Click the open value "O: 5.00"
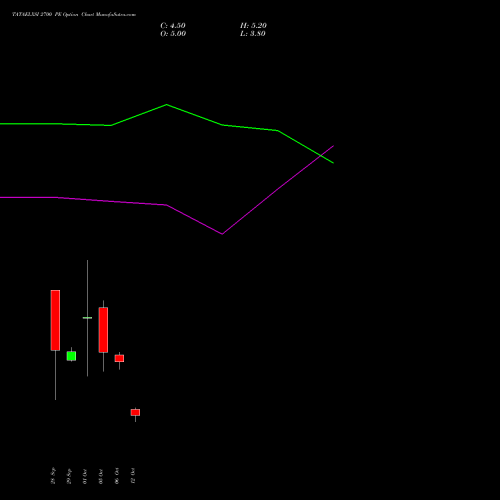 point(173,34)
